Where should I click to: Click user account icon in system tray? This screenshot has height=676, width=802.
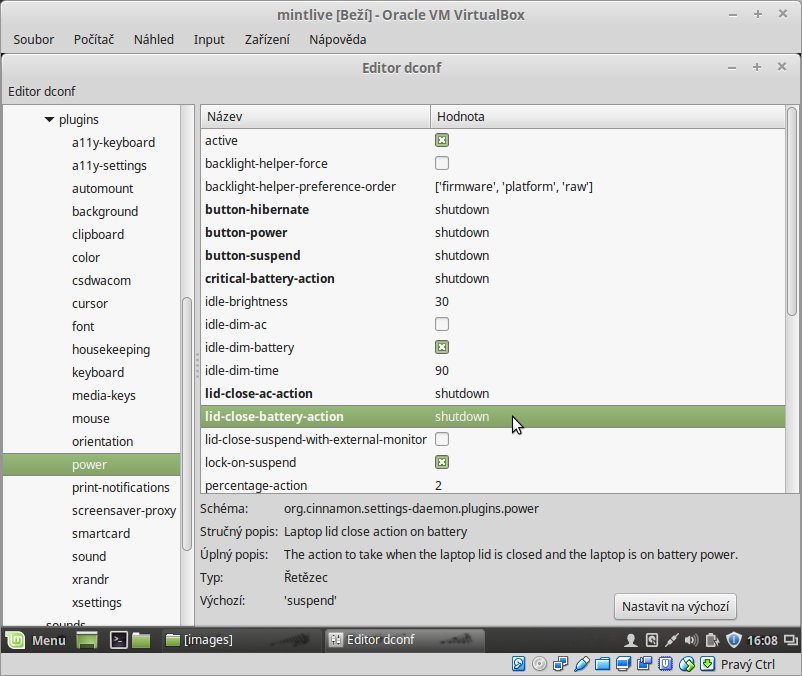631,640
